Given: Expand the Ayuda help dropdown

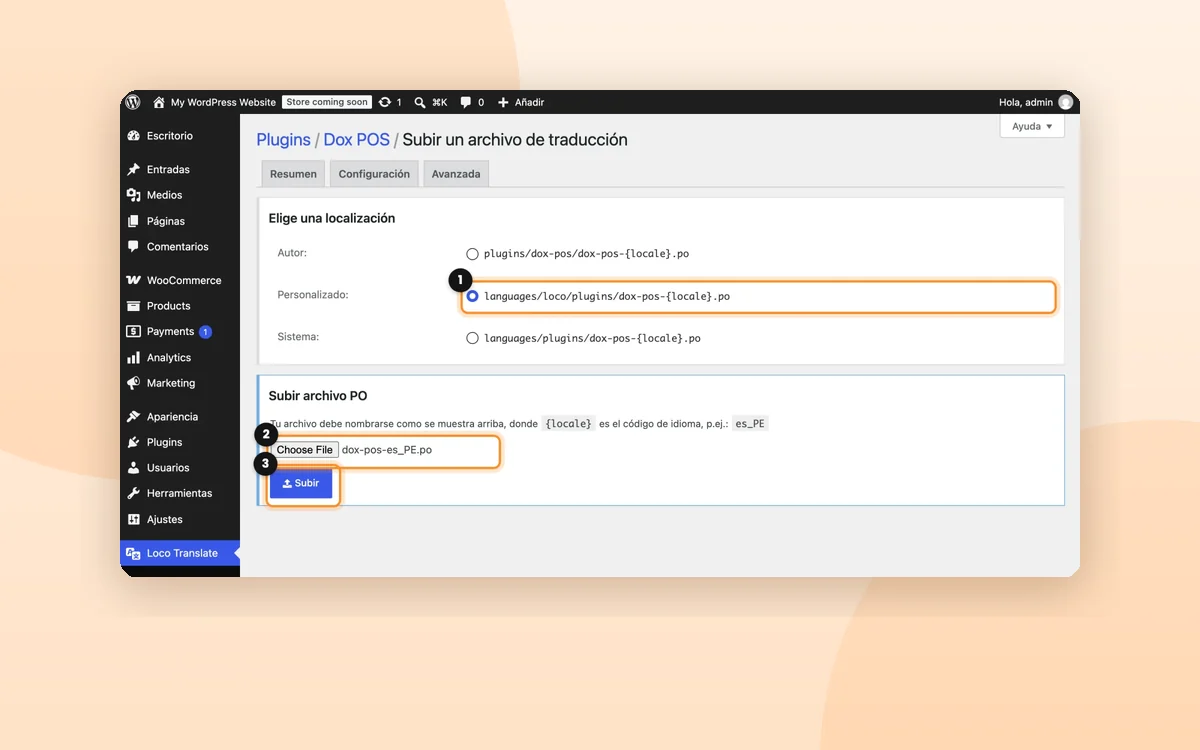Looking at the screenshot, I should coord(1032,127).
